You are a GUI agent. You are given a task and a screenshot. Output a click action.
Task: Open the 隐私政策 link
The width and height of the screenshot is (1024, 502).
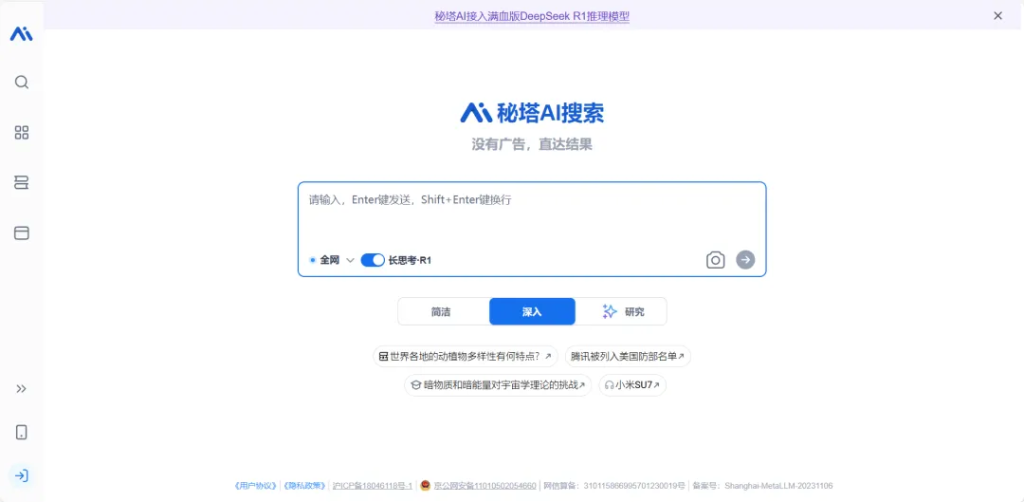coord(304,486)
